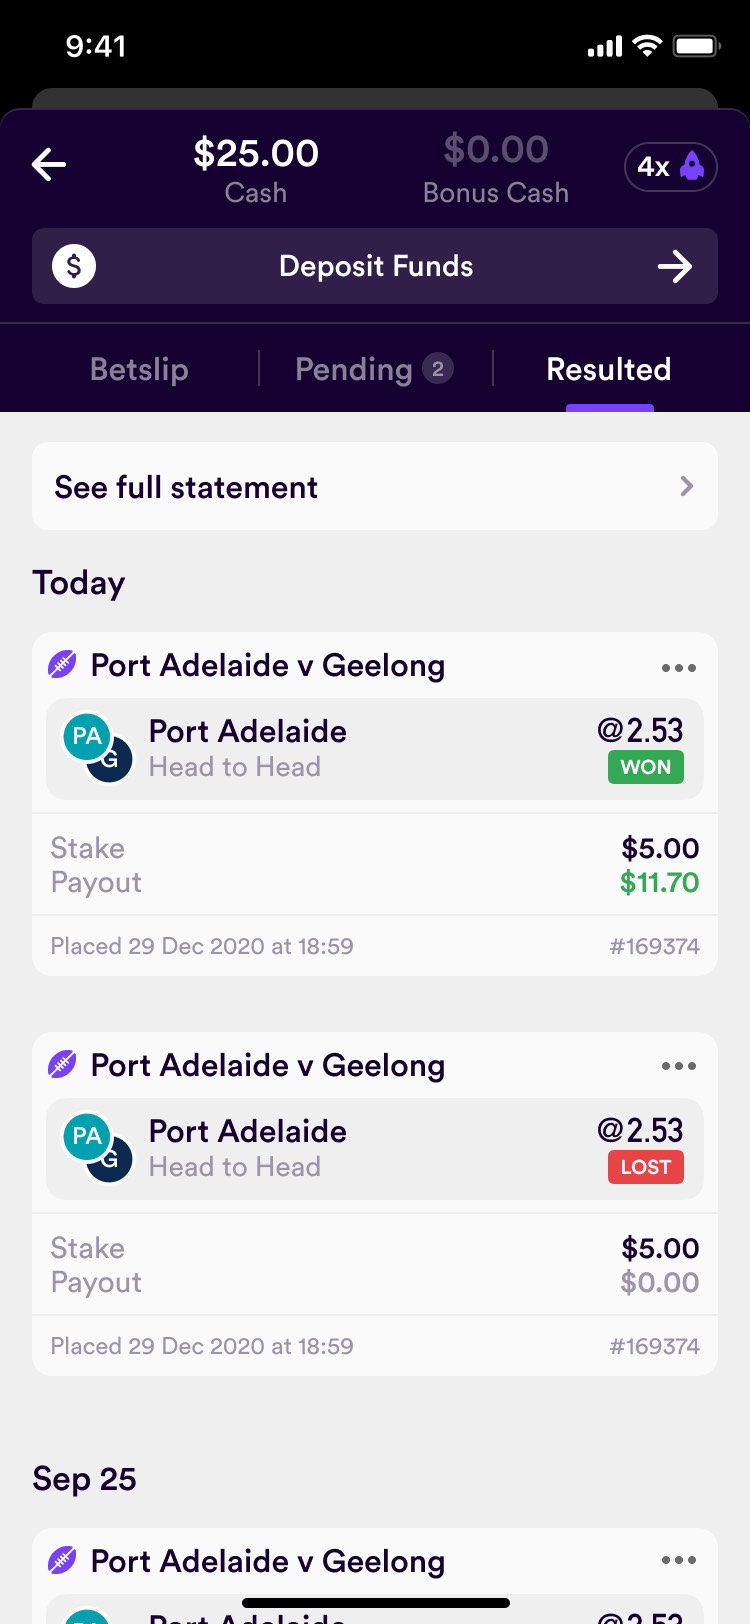Tap the $25.00 Cash balance
This screenshot has width=750, height=1624.
[256, 168]
